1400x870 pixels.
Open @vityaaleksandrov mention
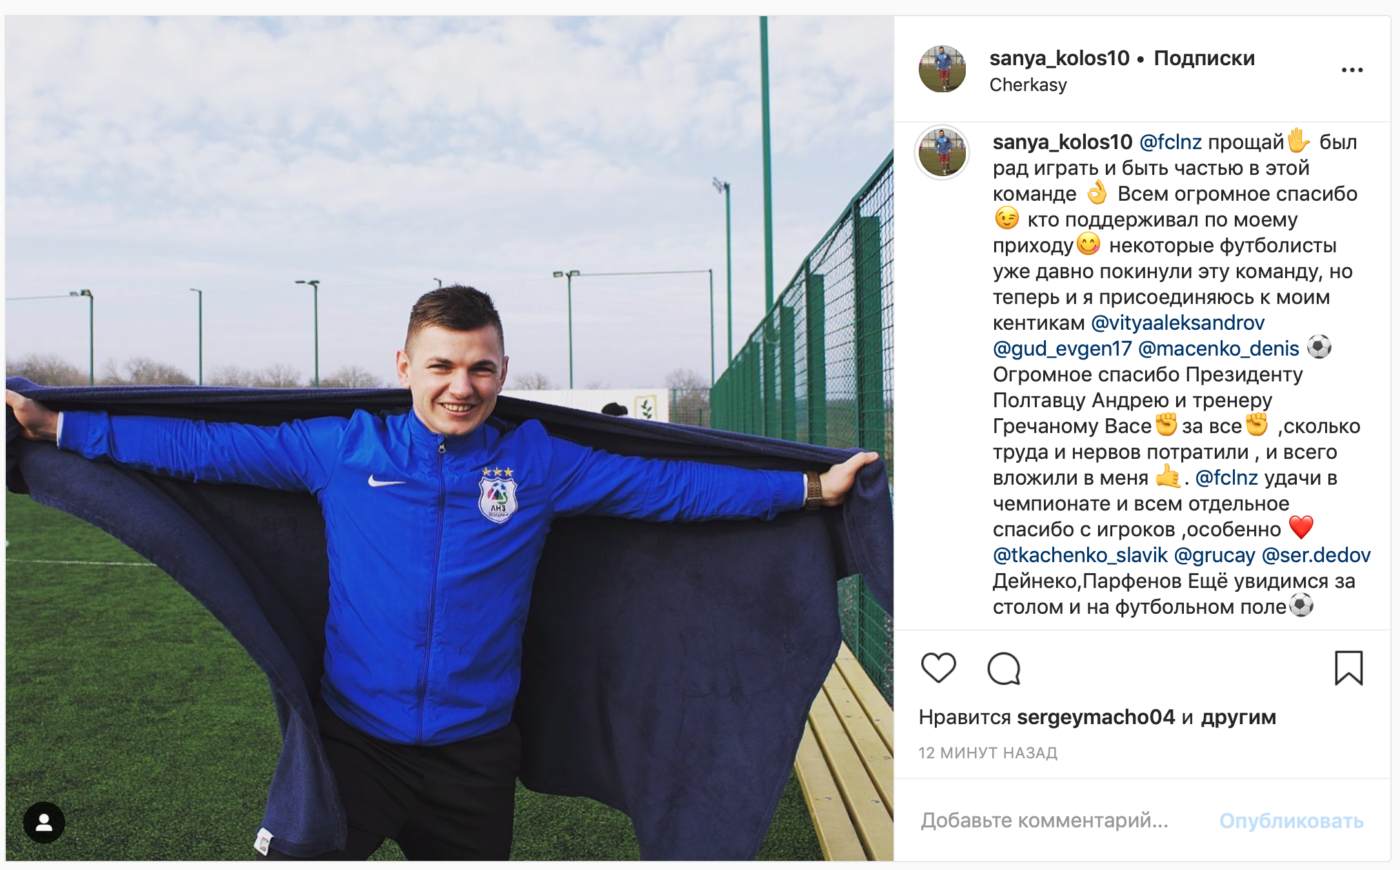coord(1178,323)
